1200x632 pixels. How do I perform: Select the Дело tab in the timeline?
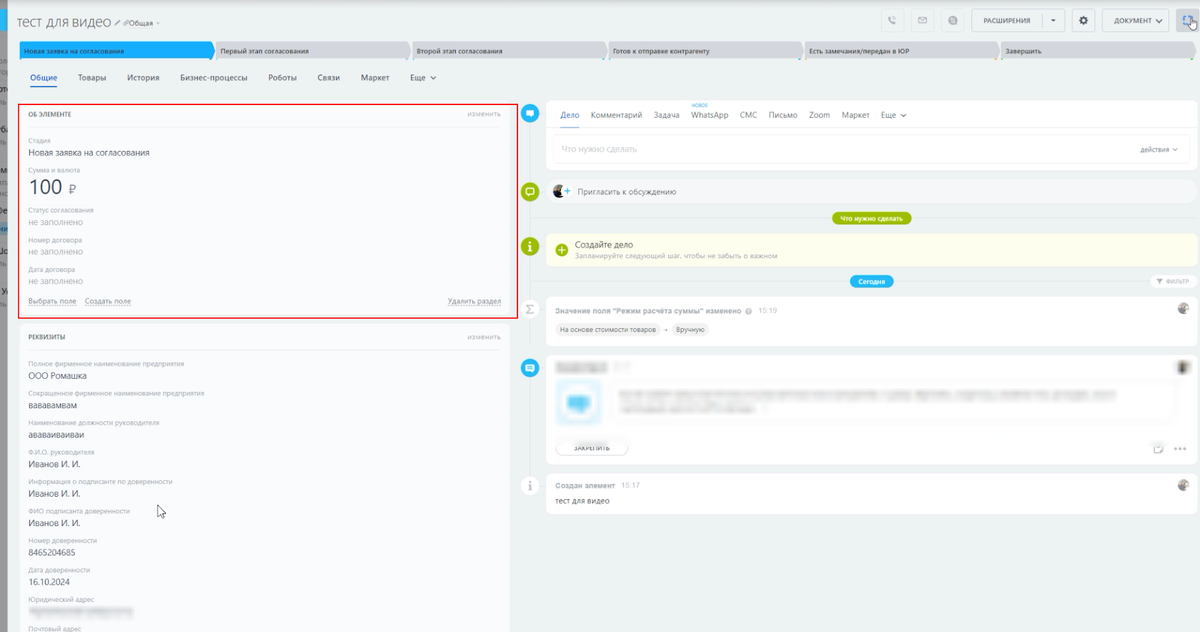(570, 115)
